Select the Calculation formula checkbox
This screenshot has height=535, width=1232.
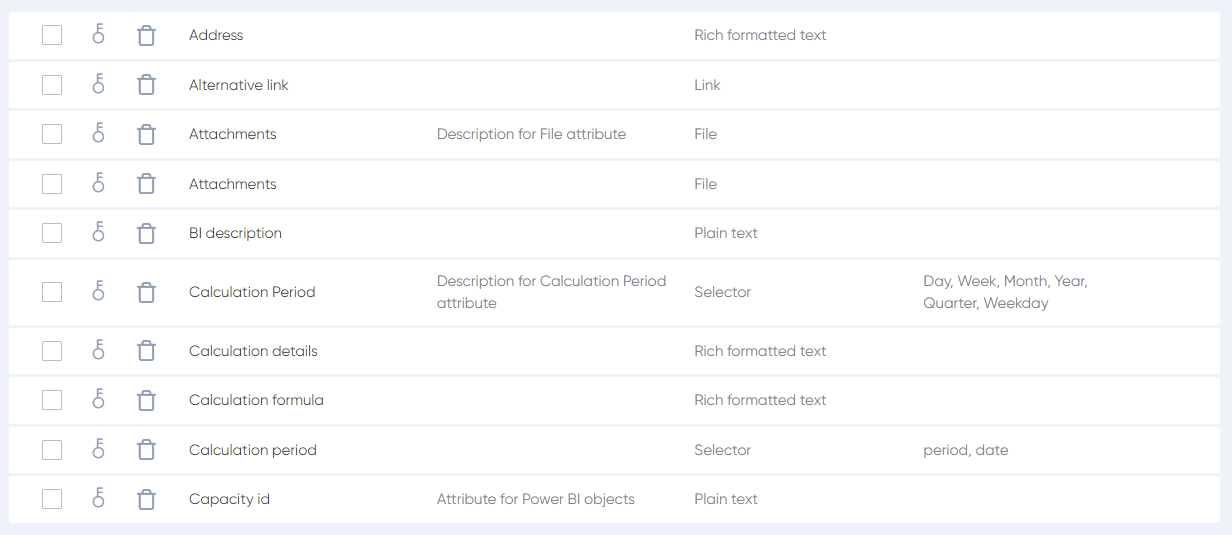[x=52, y=400]
